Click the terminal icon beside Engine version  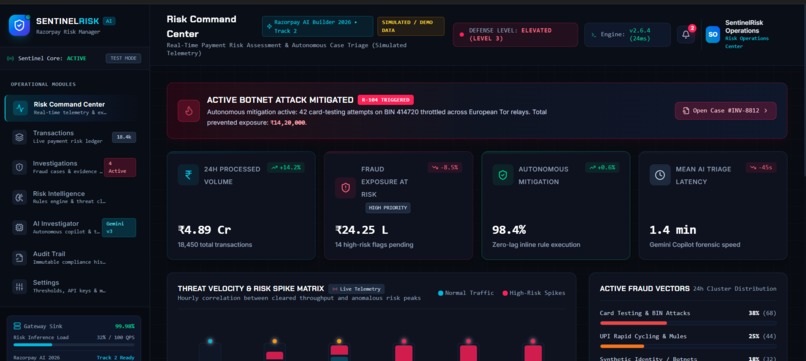click(x=594, y=34)
